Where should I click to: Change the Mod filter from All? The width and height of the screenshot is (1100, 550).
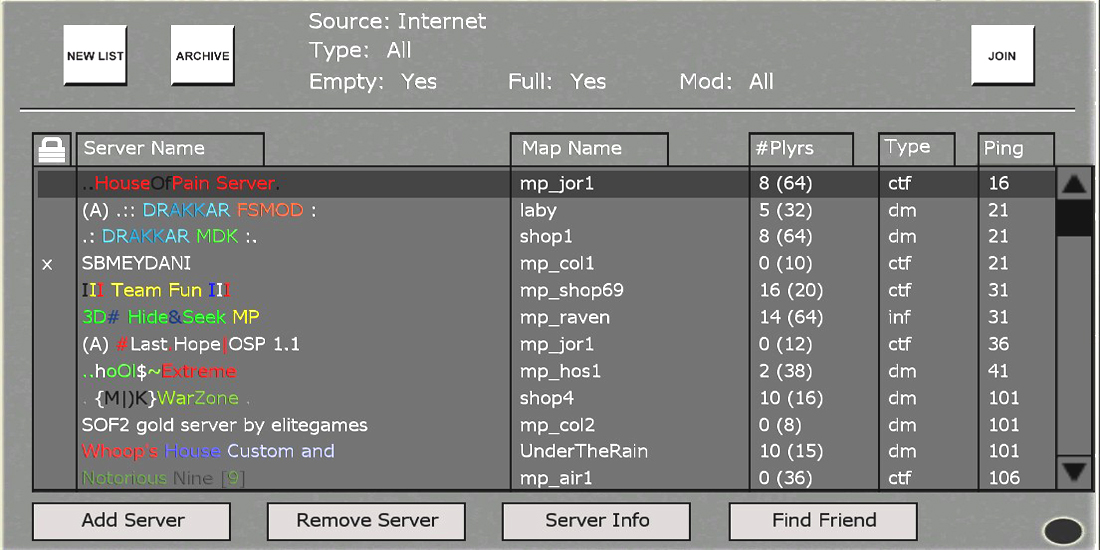point(761,82)
